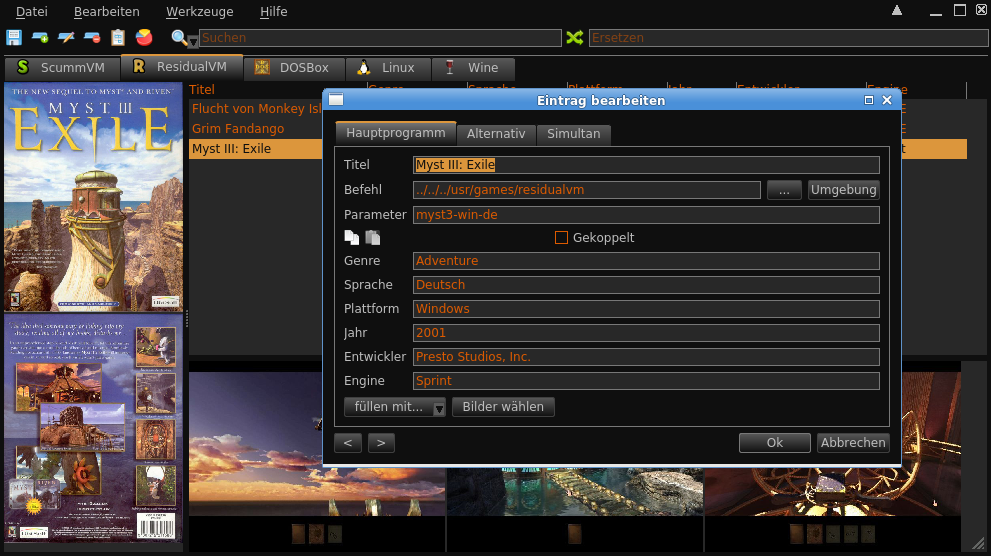Confirm the dialog with Ok
Viewport: 991px width, 556px height.
coord(775,443)
